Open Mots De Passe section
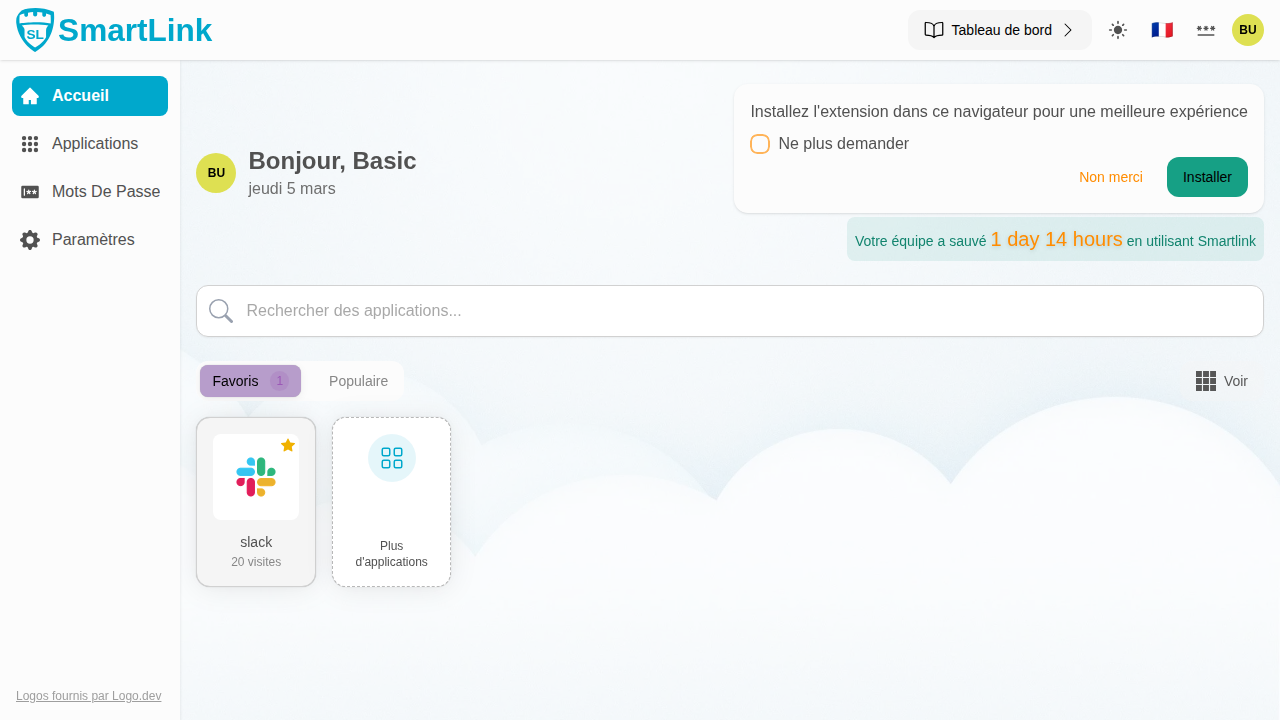The height and width of the screenshot is (720, 1280). click(90, 192)
